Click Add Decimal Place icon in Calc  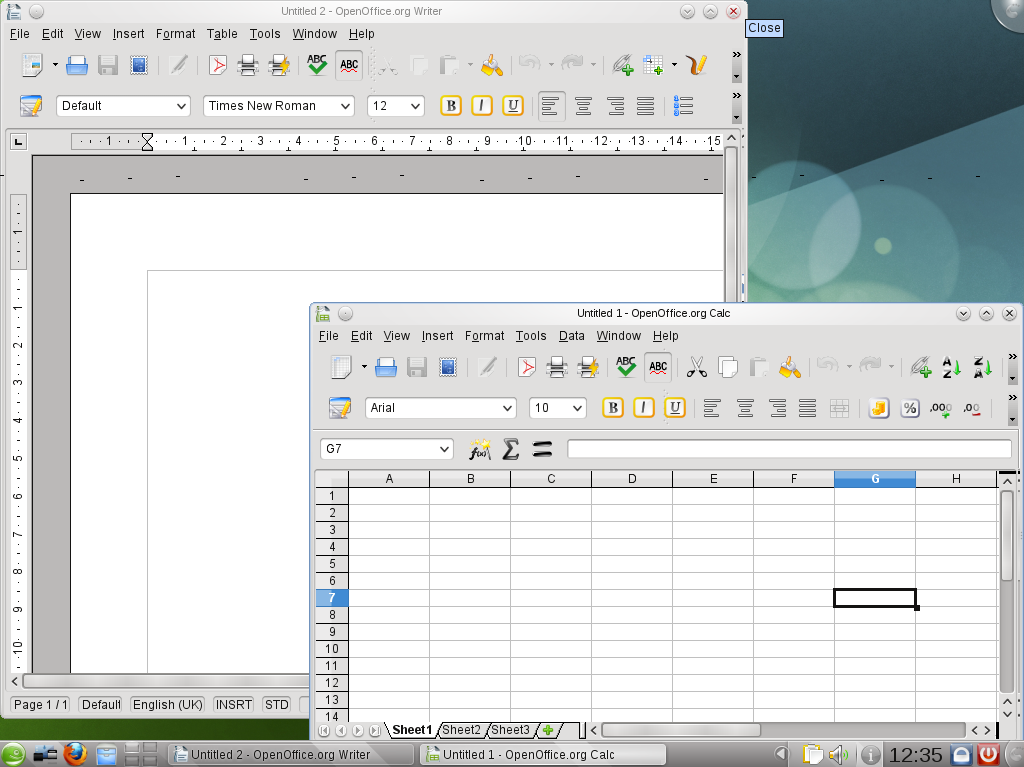(940, 408)
